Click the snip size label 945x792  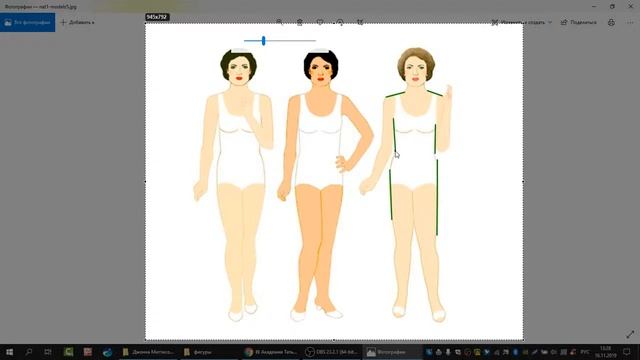pos(157,17)
